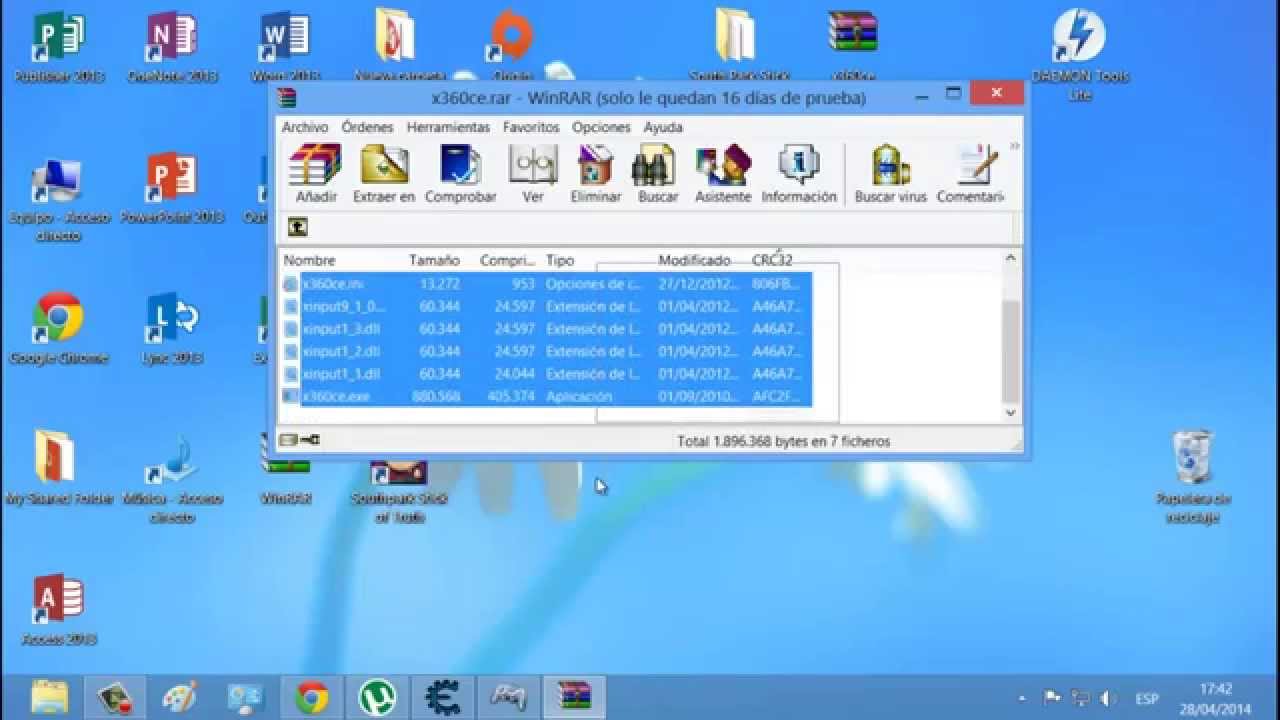This screenshot has width=1280, height=720.
Task: Click the drive and key status icon
Action: [x=300, y=440]
